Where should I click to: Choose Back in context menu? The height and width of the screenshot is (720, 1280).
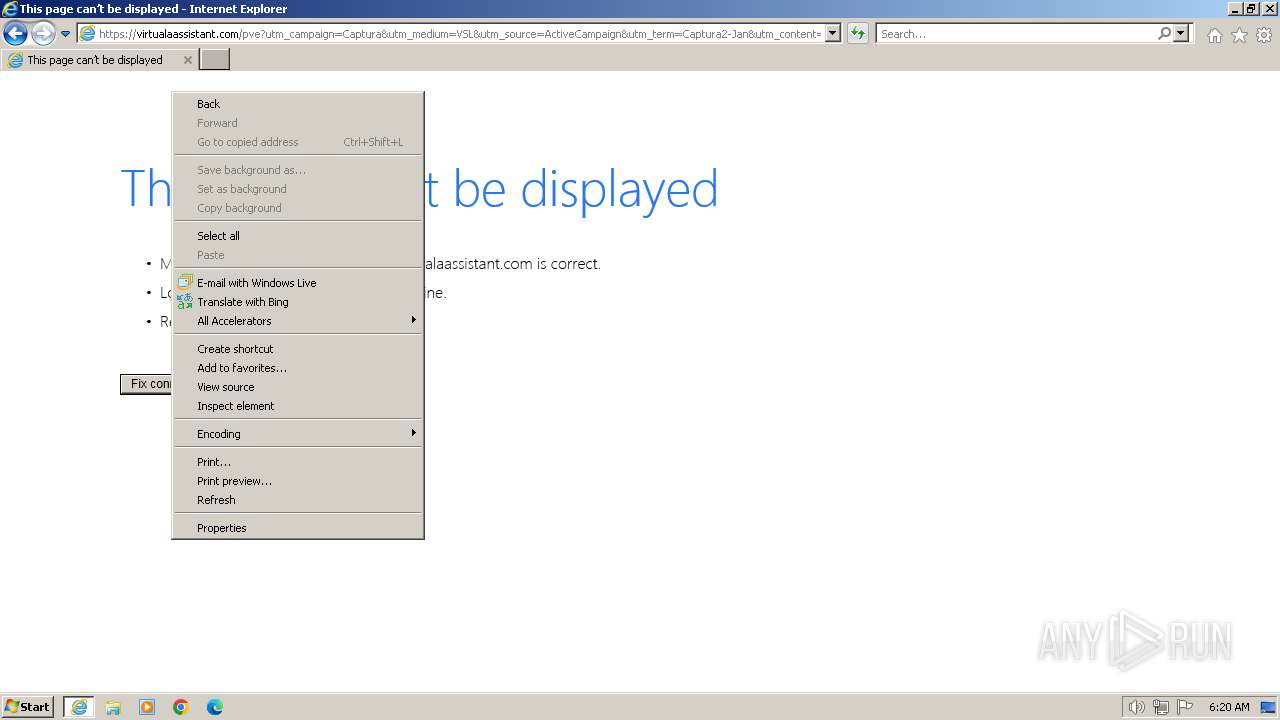[x=298, y=104]
